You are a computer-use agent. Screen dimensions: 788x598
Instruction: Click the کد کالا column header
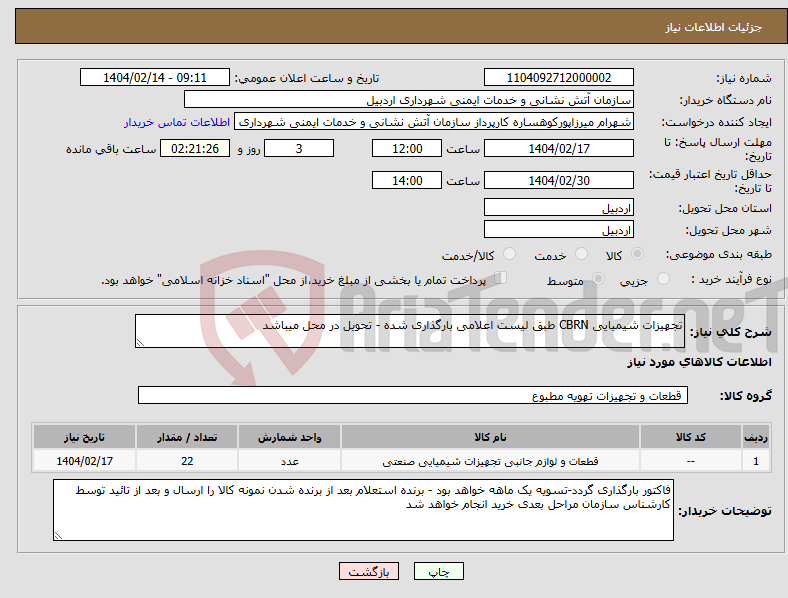click(691, 437)
